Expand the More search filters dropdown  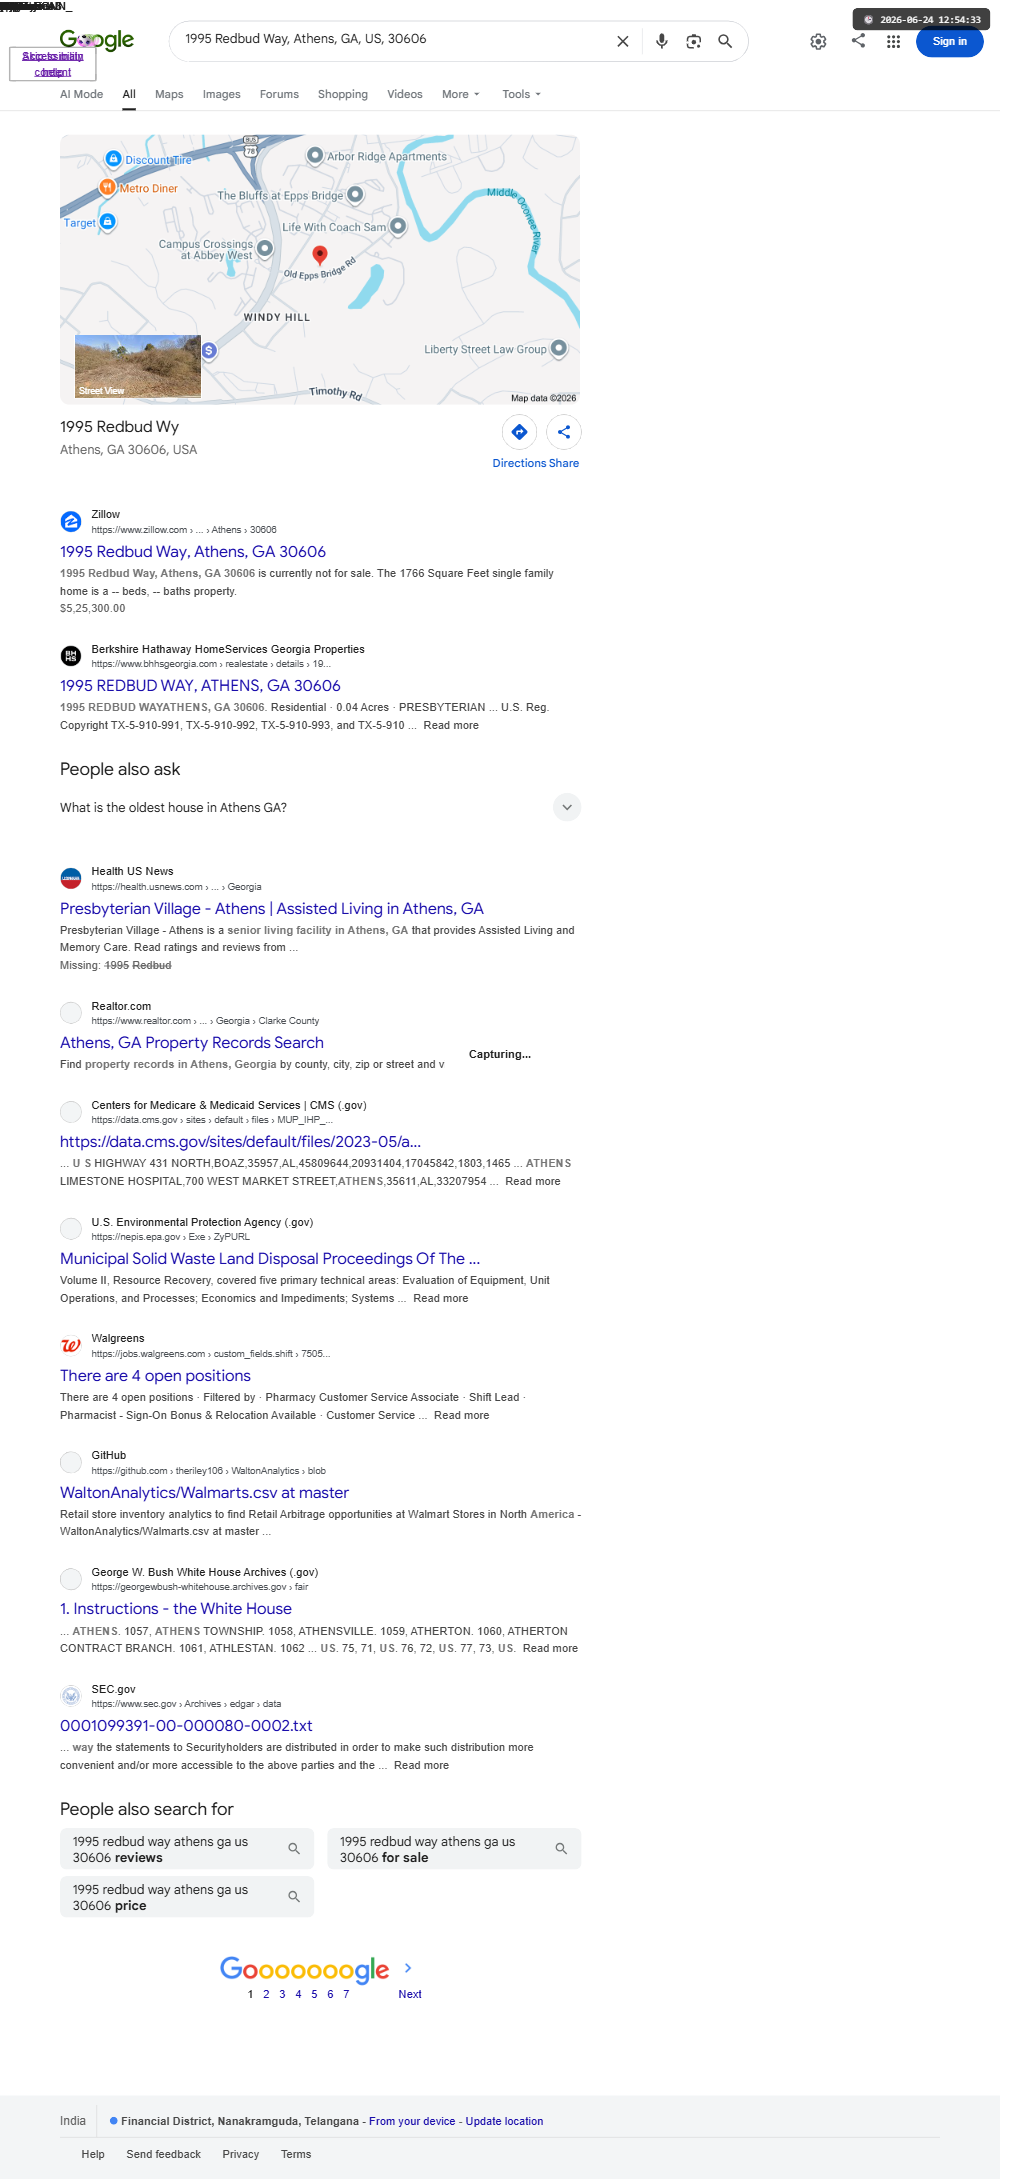point(461,94)
